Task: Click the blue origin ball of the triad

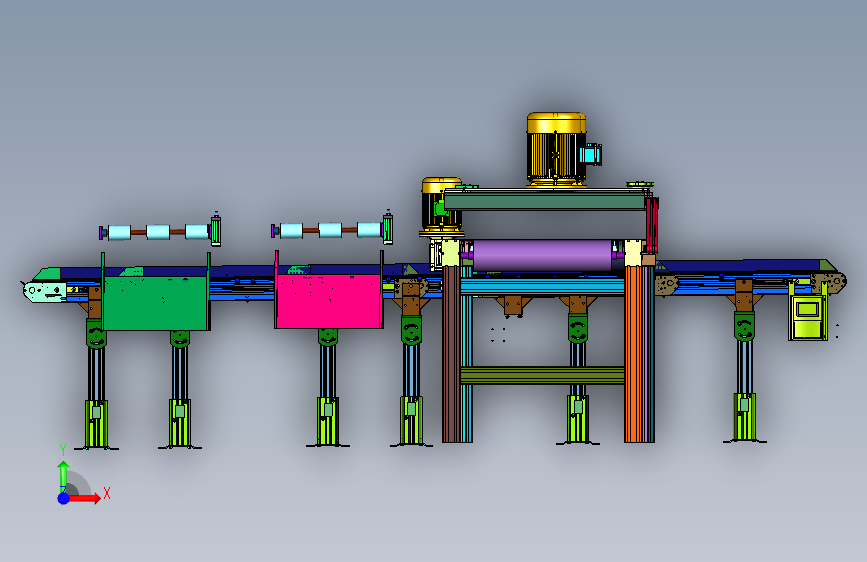Action: pyautogui.click(x=64, y=498)
